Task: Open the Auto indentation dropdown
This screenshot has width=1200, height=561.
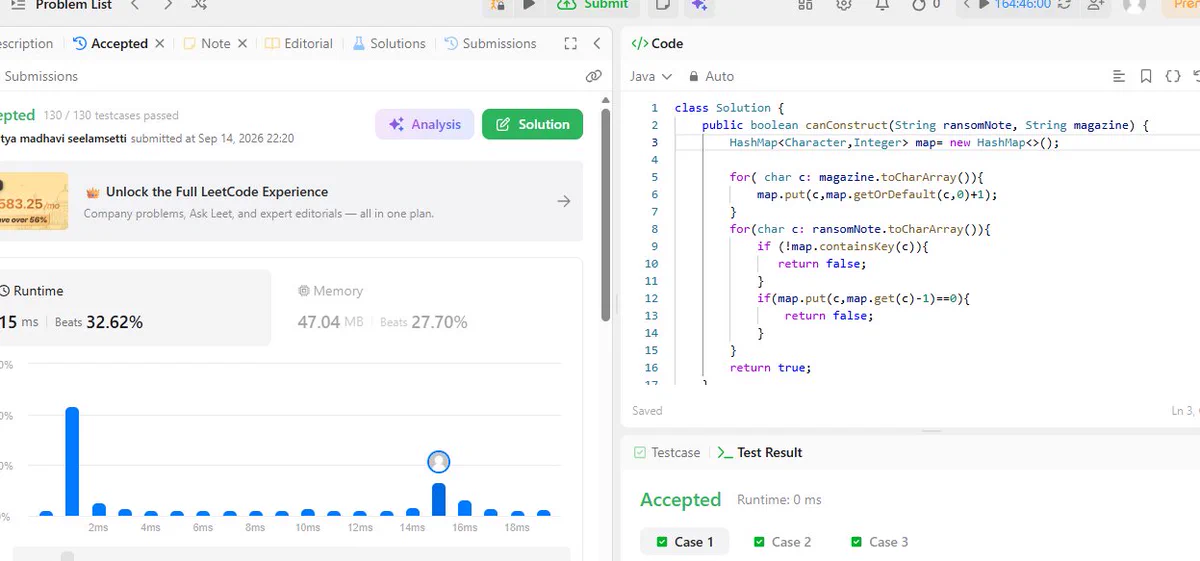Action: coord(711,76)
